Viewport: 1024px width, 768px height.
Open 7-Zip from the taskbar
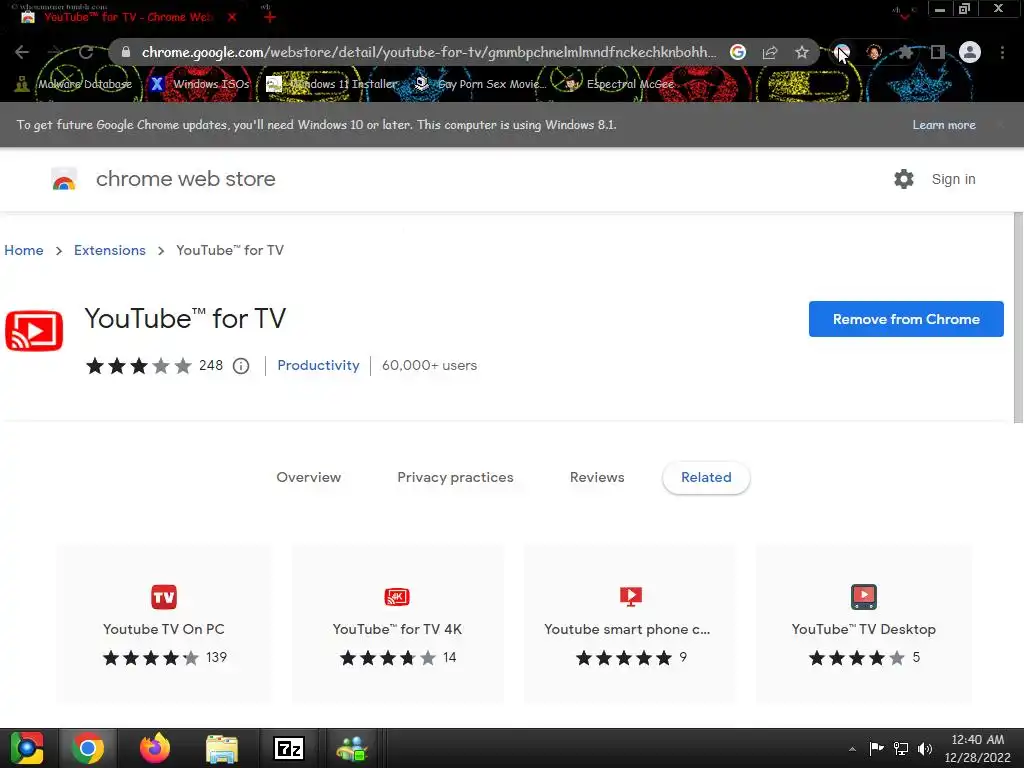coord(289,748)
